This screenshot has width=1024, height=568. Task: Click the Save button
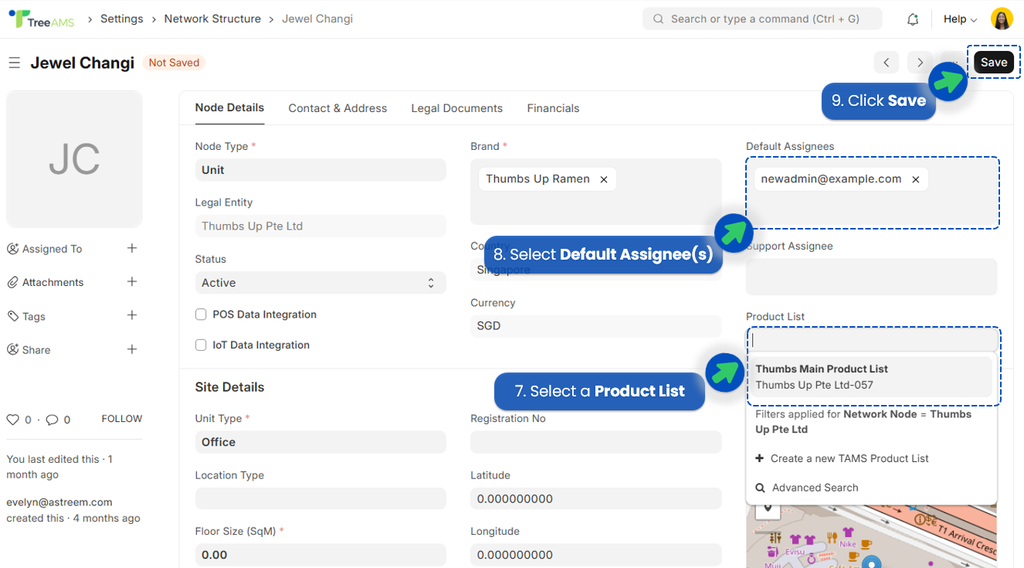point(993,62)
